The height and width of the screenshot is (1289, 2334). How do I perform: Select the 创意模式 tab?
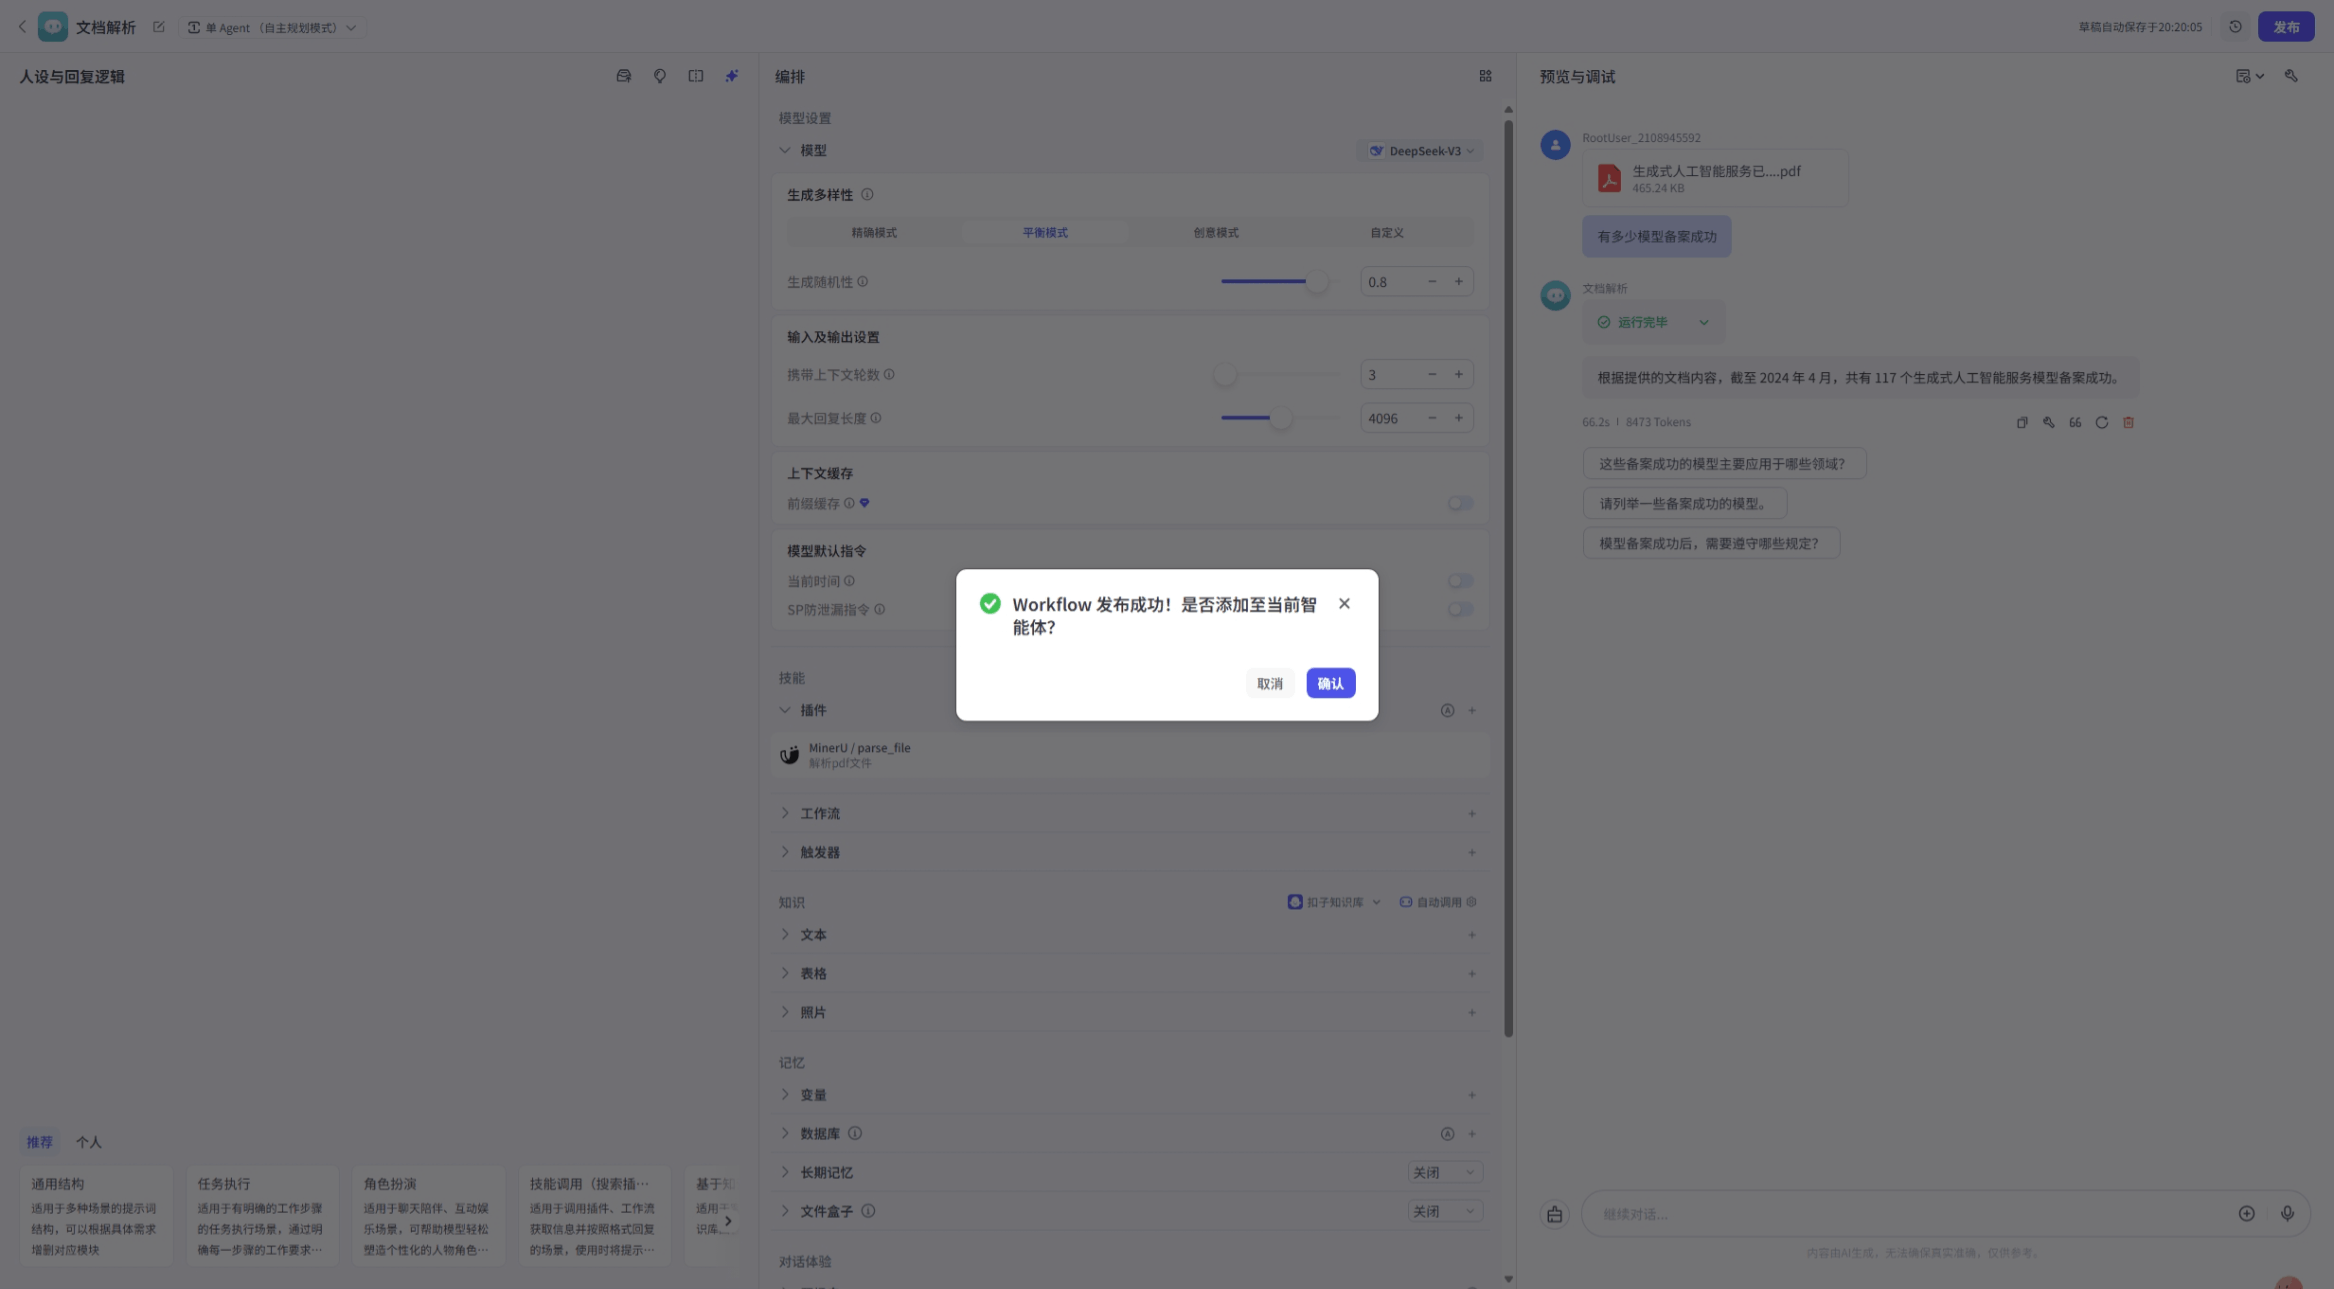(x=1215, y=233)
